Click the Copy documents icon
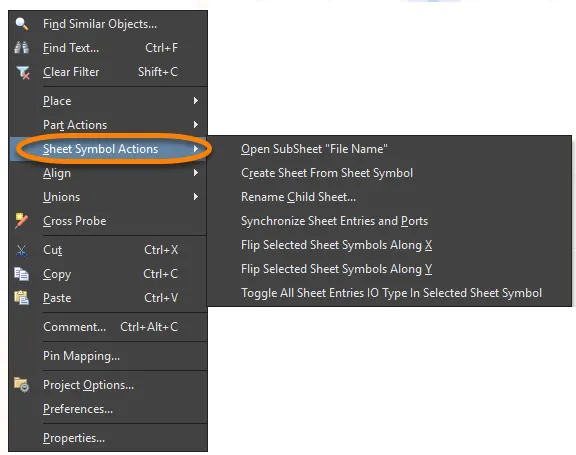The width and height of the screenshot is (576, 455). click(x=21, y=274)
